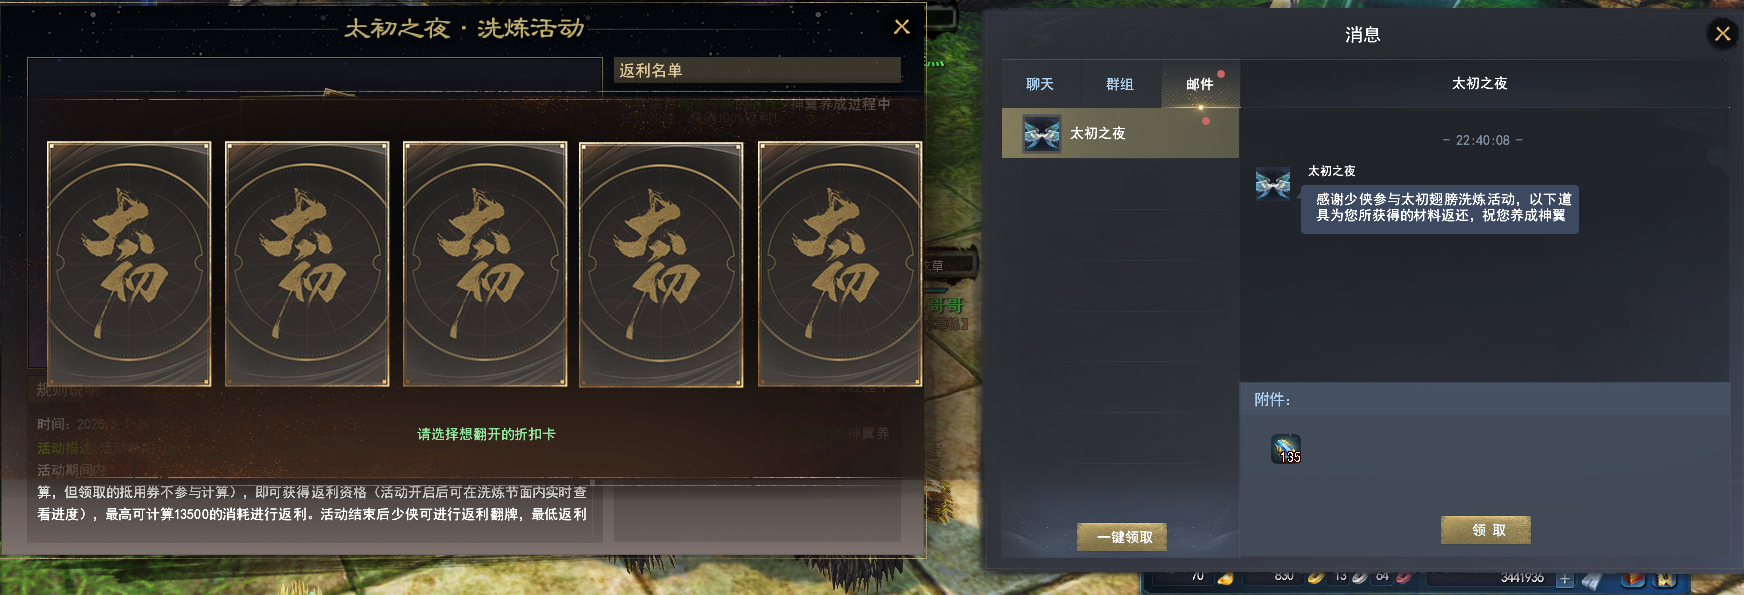Click the gold coin icon beside 830

pyautogui.click(x=1316, y=577)
